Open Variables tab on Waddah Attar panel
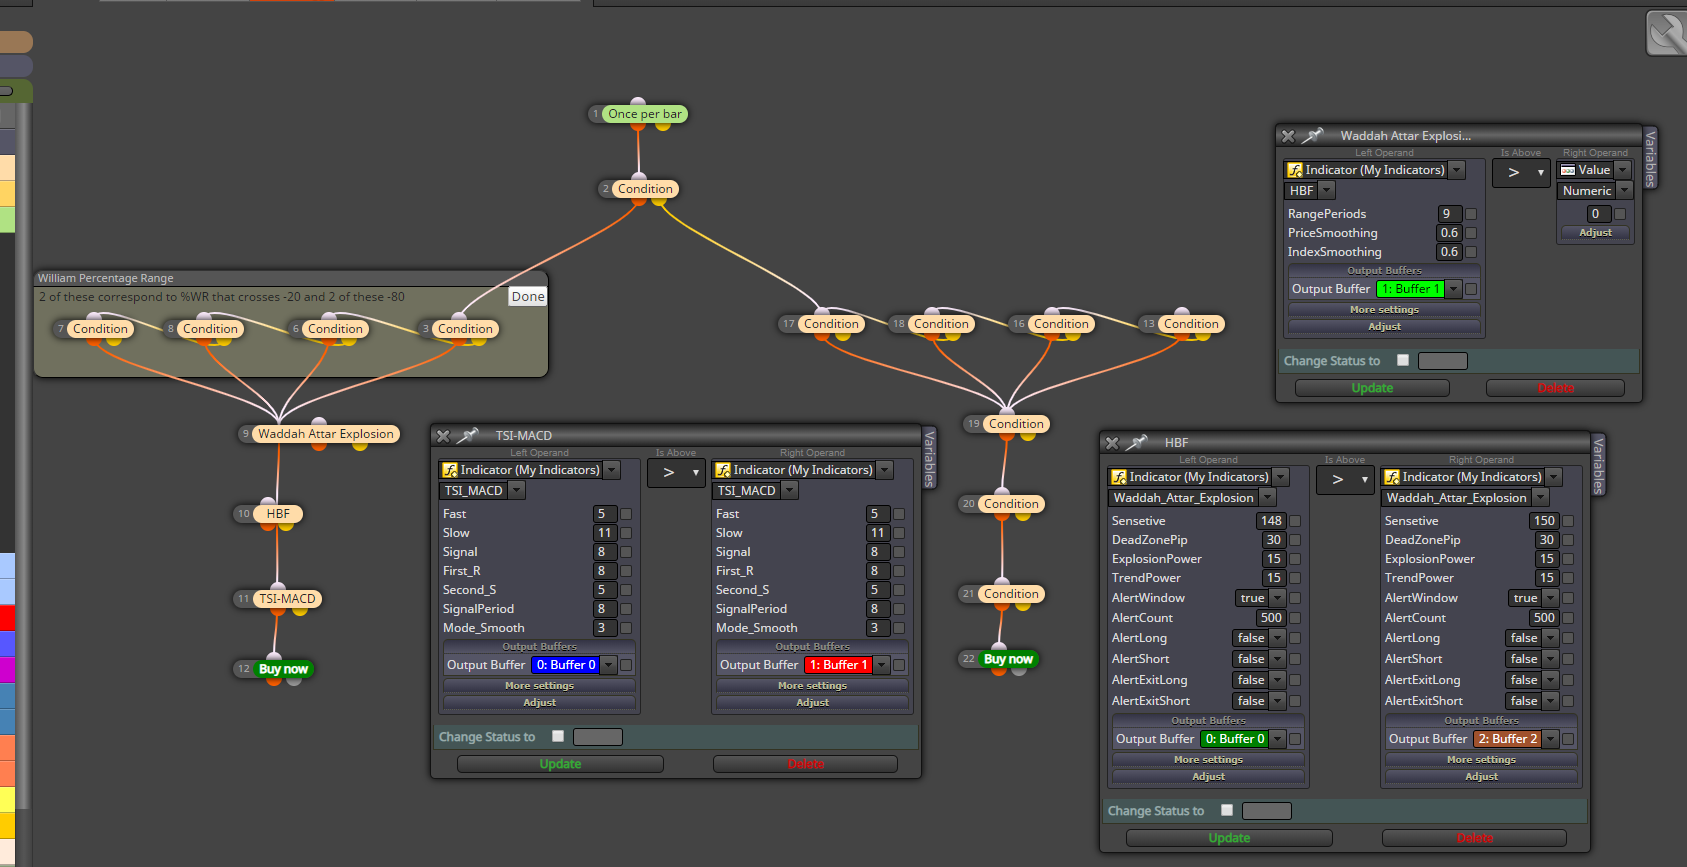Image resolution: width=1687 pixels, height=867 pixels. click(1650, 158)
